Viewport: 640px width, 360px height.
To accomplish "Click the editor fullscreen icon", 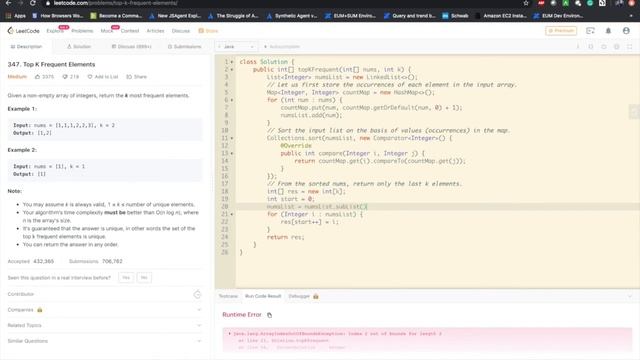I will point(630,47).
